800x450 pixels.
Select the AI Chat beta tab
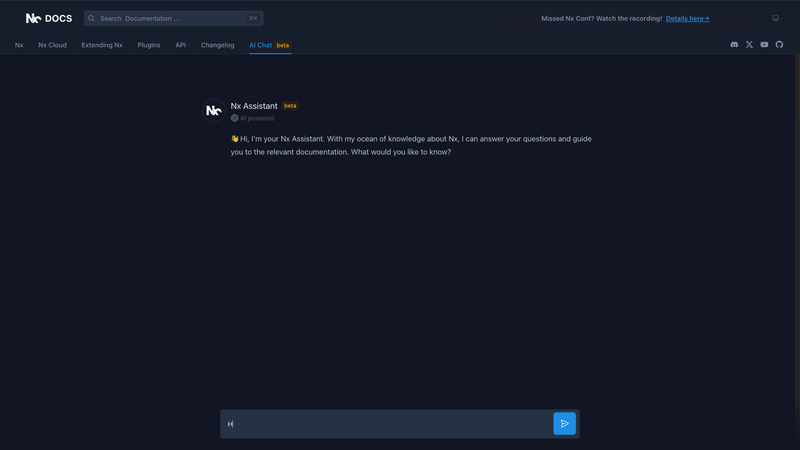(x=269, y=45)
